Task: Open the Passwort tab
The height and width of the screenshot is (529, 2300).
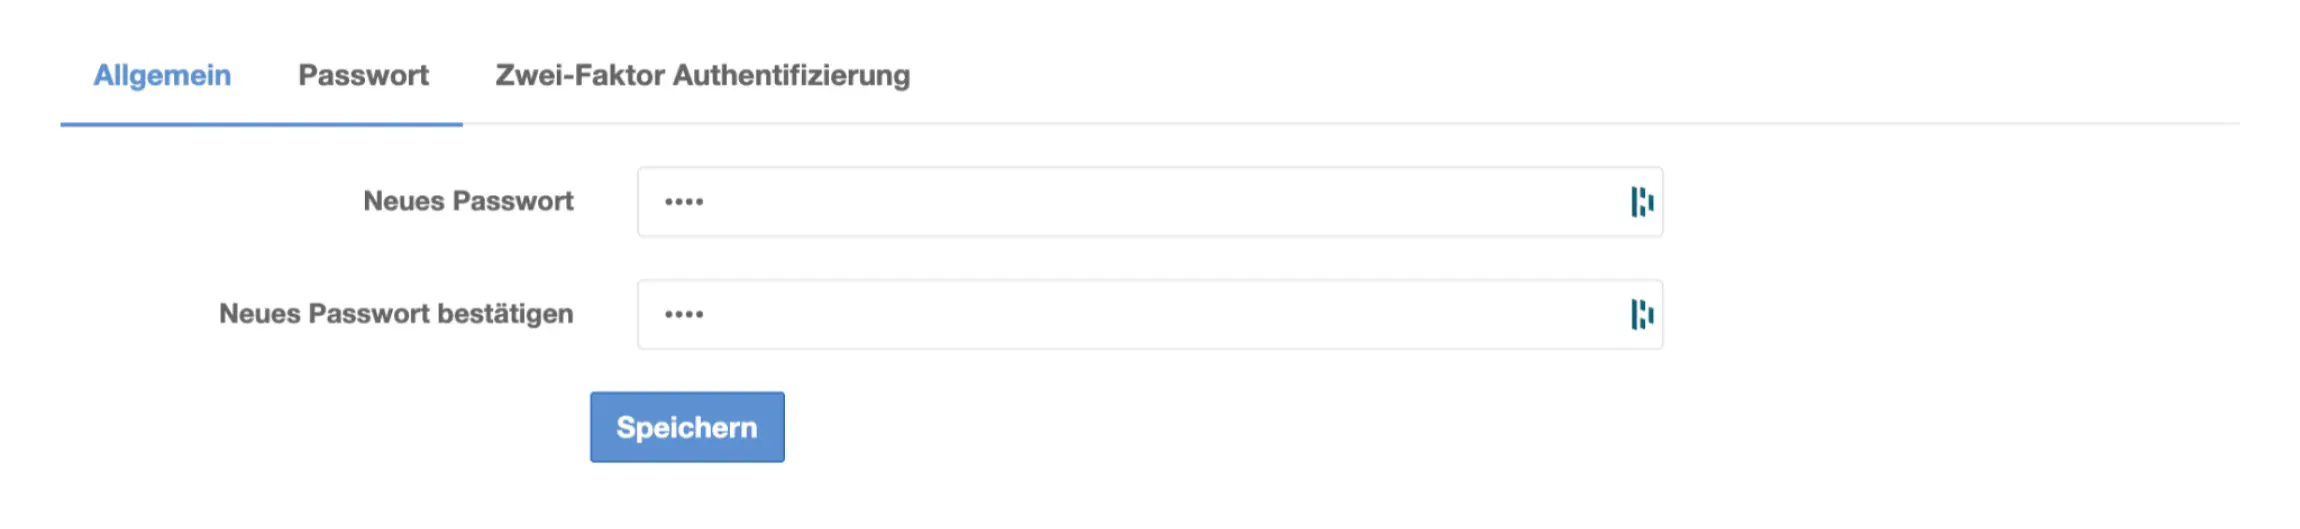Action: click(x=363, y=76)
